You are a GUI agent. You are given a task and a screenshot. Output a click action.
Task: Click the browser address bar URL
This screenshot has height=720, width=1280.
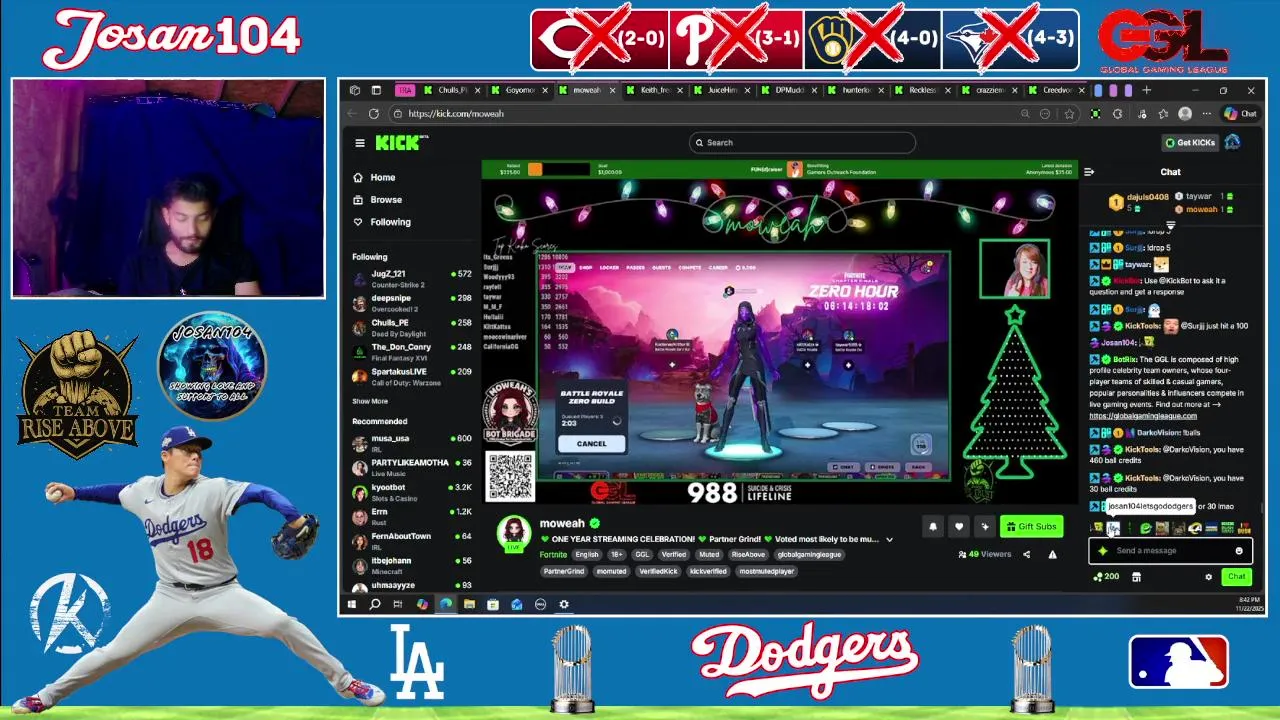pos(456,114)
